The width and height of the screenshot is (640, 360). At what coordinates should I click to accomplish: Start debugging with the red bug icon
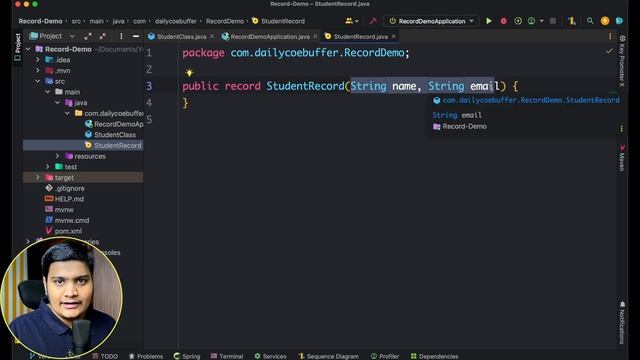point(504,21)
